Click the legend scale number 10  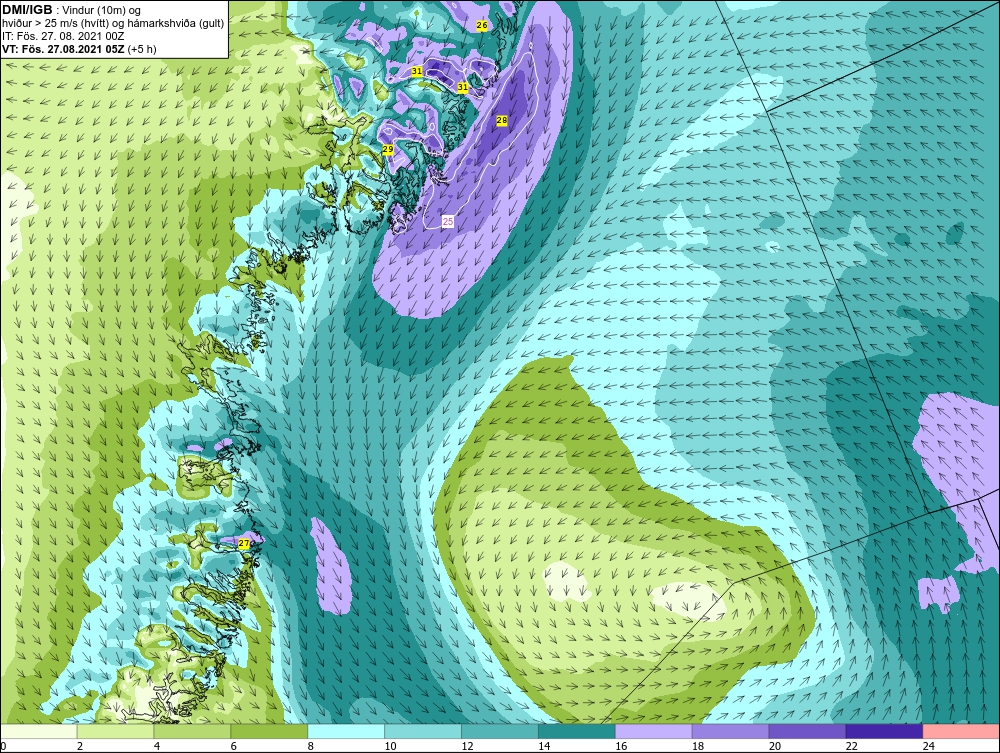[x=390, y=746]
